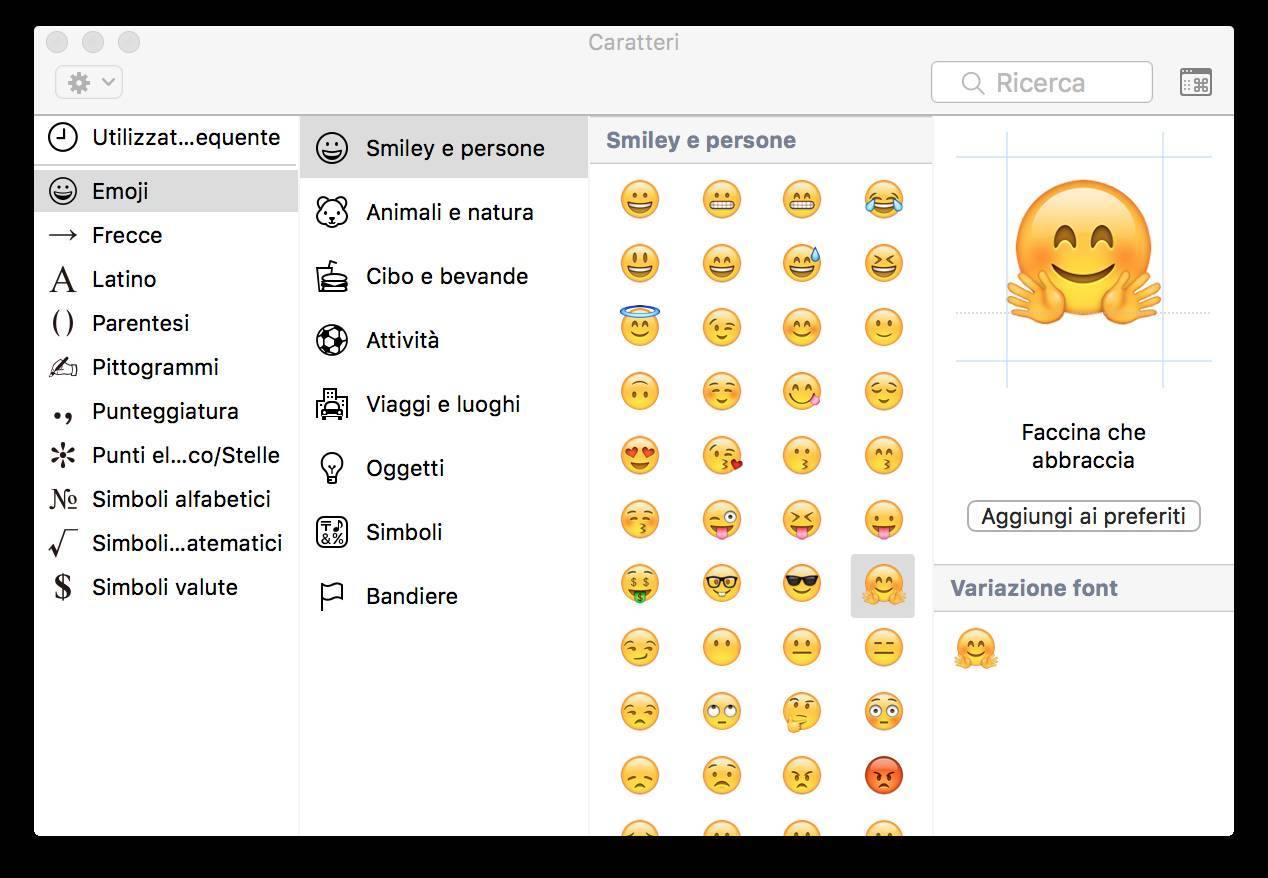Pick the laughing squinting face emoji
The height and width of the screenshot is (878, 1268).
(884, 263)
